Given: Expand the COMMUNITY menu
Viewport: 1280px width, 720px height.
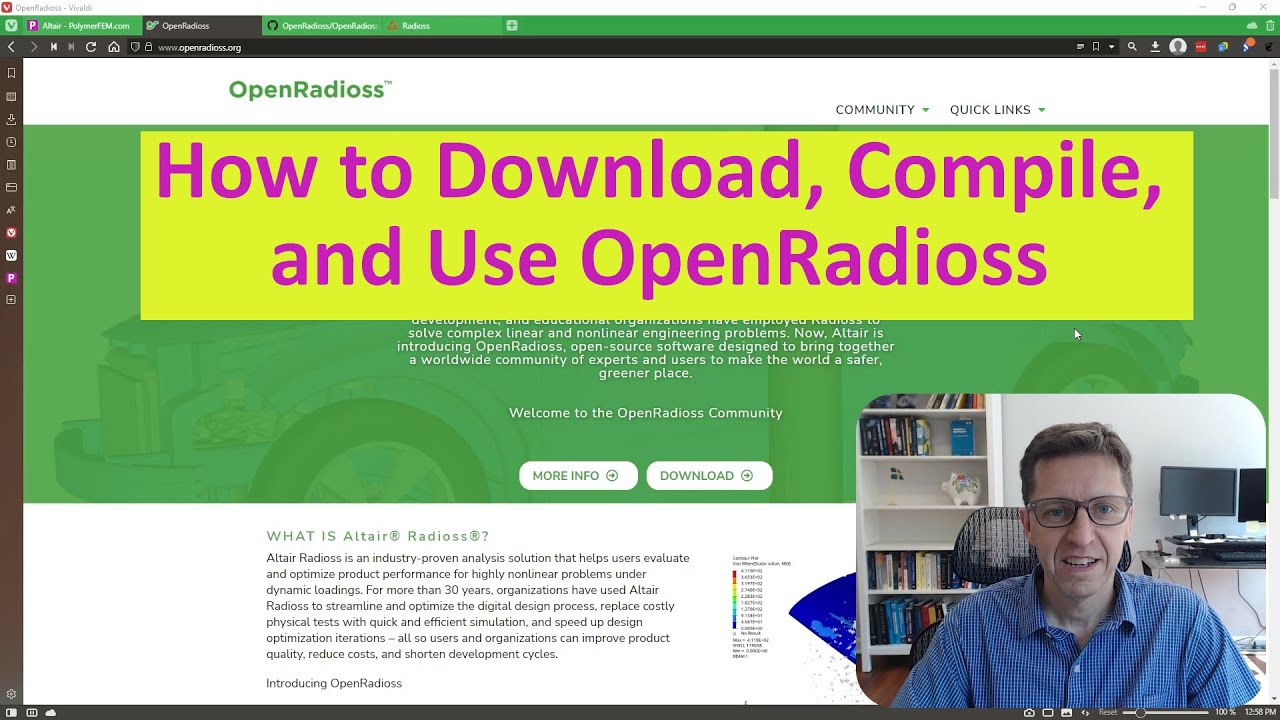Looking at the screenshot, I should click(x=882, y=110).
